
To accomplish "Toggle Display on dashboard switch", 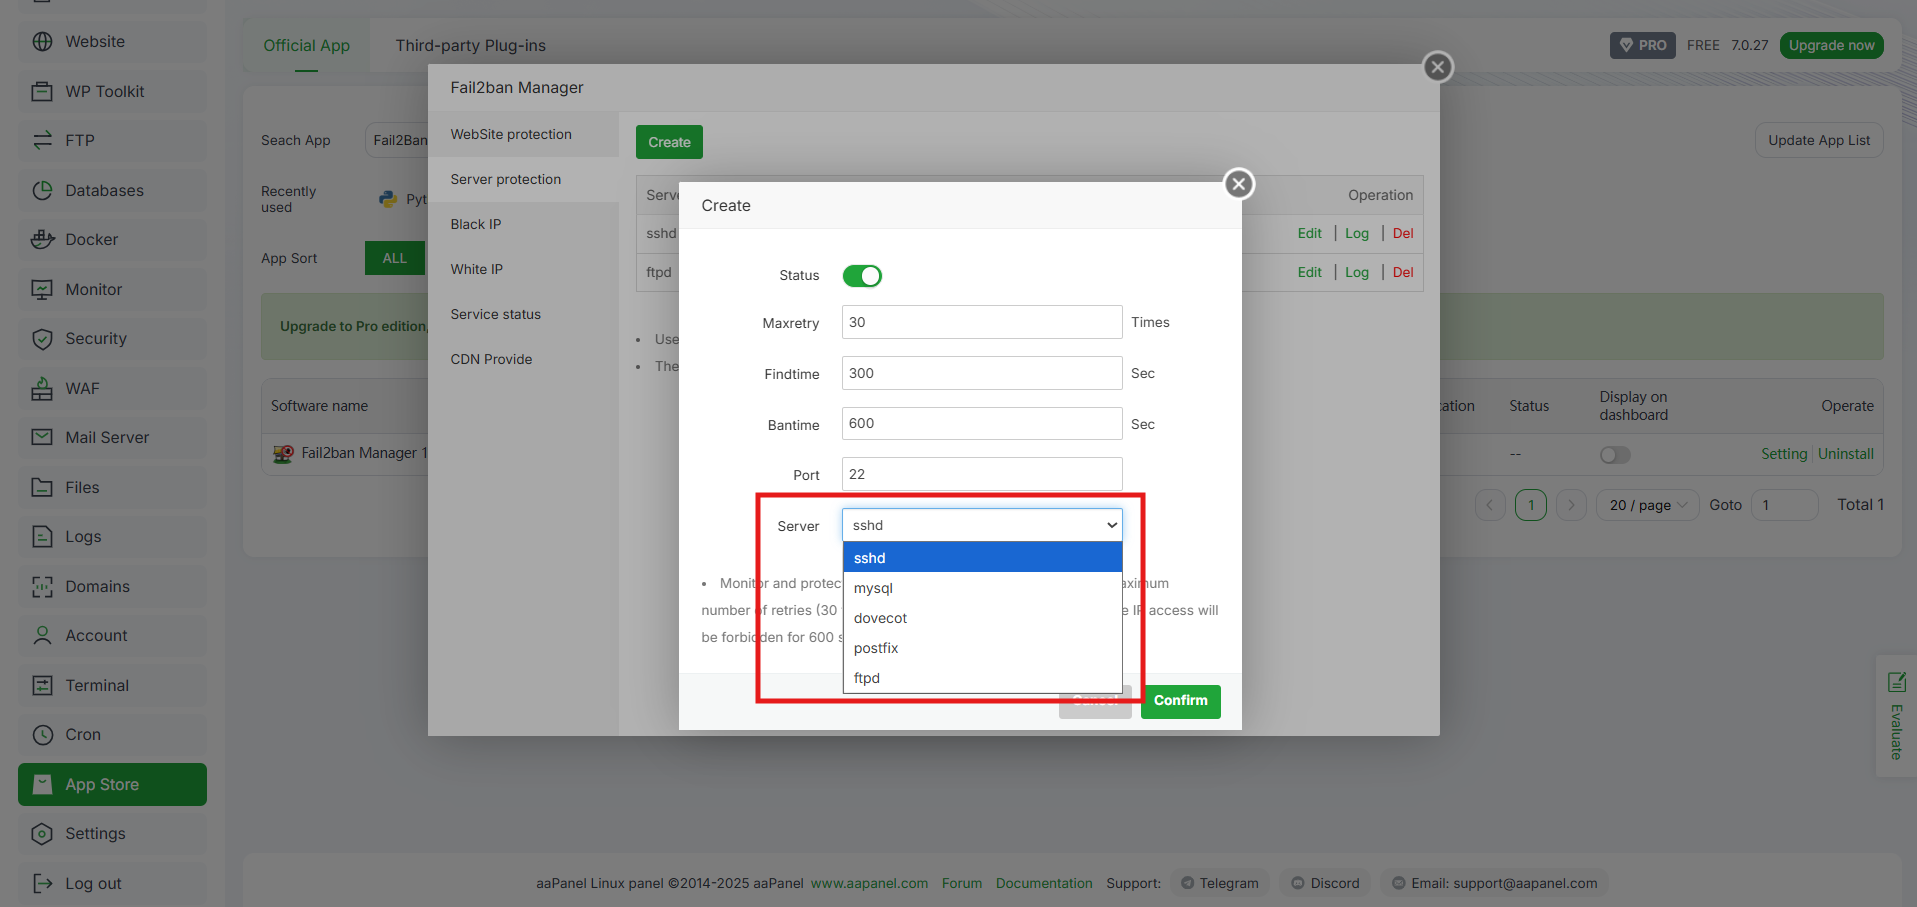I will [1615, 455].
